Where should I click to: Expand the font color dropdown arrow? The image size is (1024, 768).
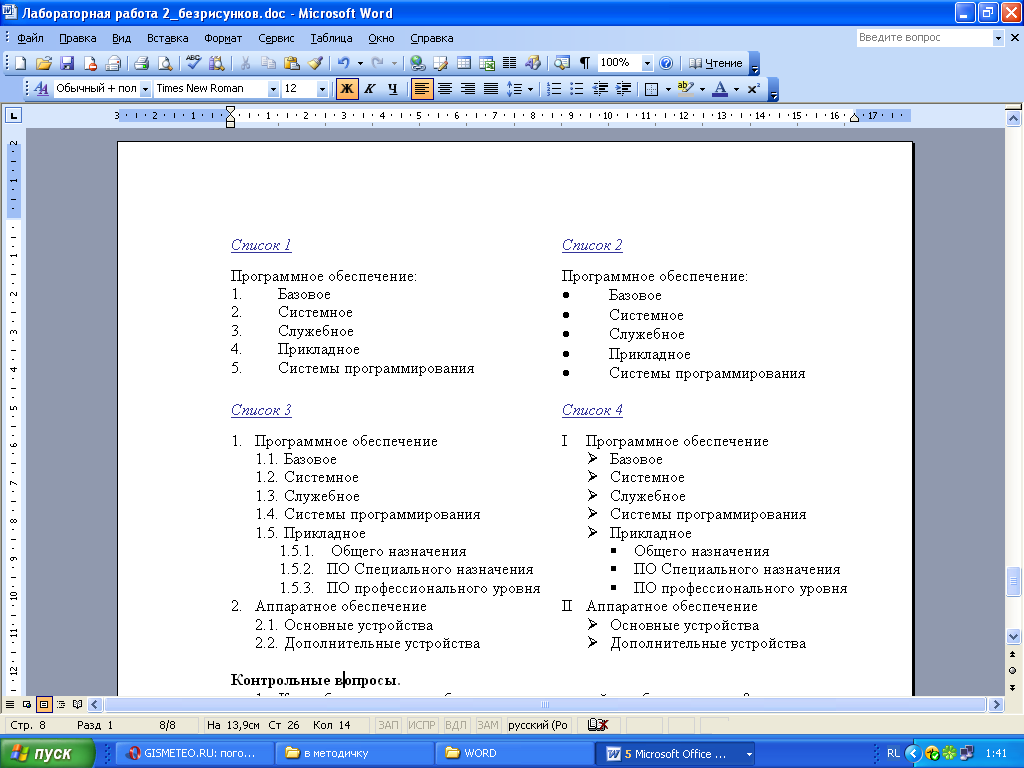point(737,89)
